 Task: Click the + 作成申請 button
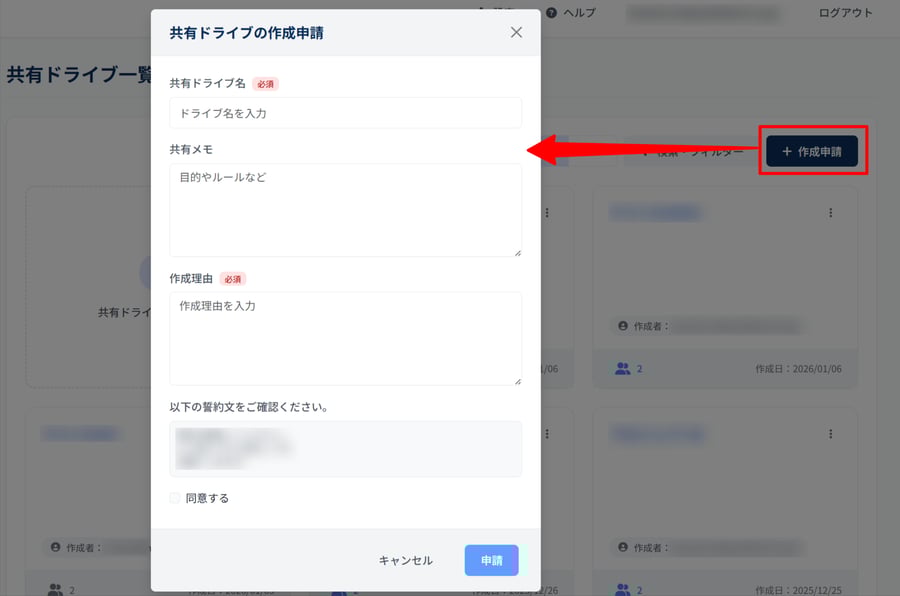812,152
